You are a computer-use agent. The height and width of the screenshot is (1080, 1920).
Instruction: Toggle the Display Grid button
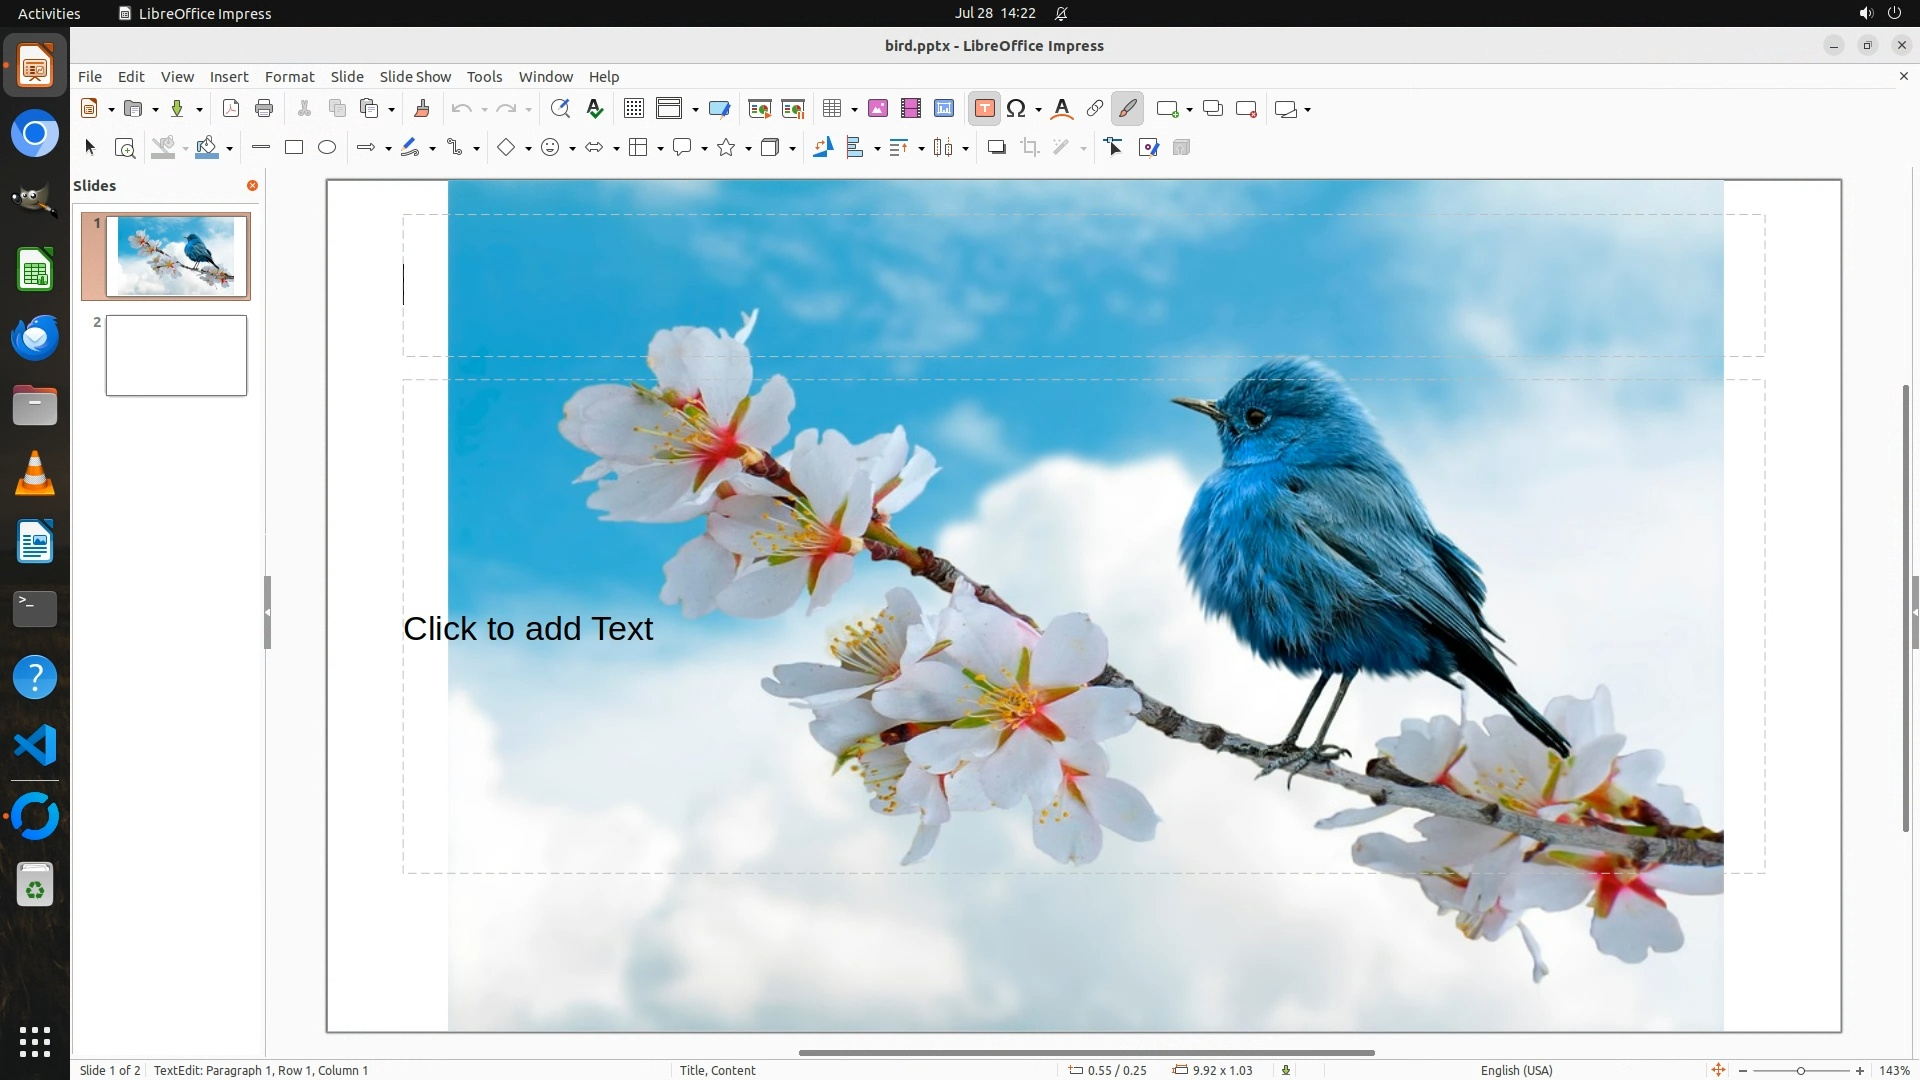tap(634, 109)
